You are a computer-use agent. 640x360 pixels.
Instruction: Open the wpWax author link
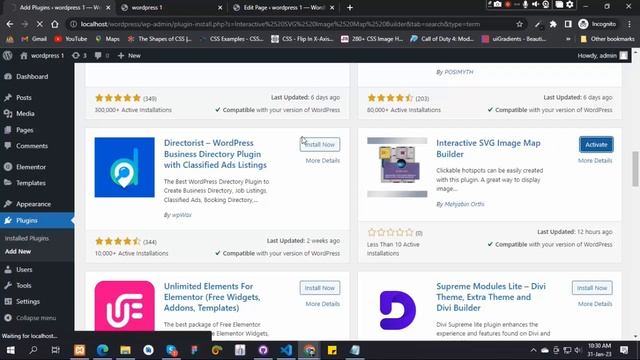(x=181, y=215)
